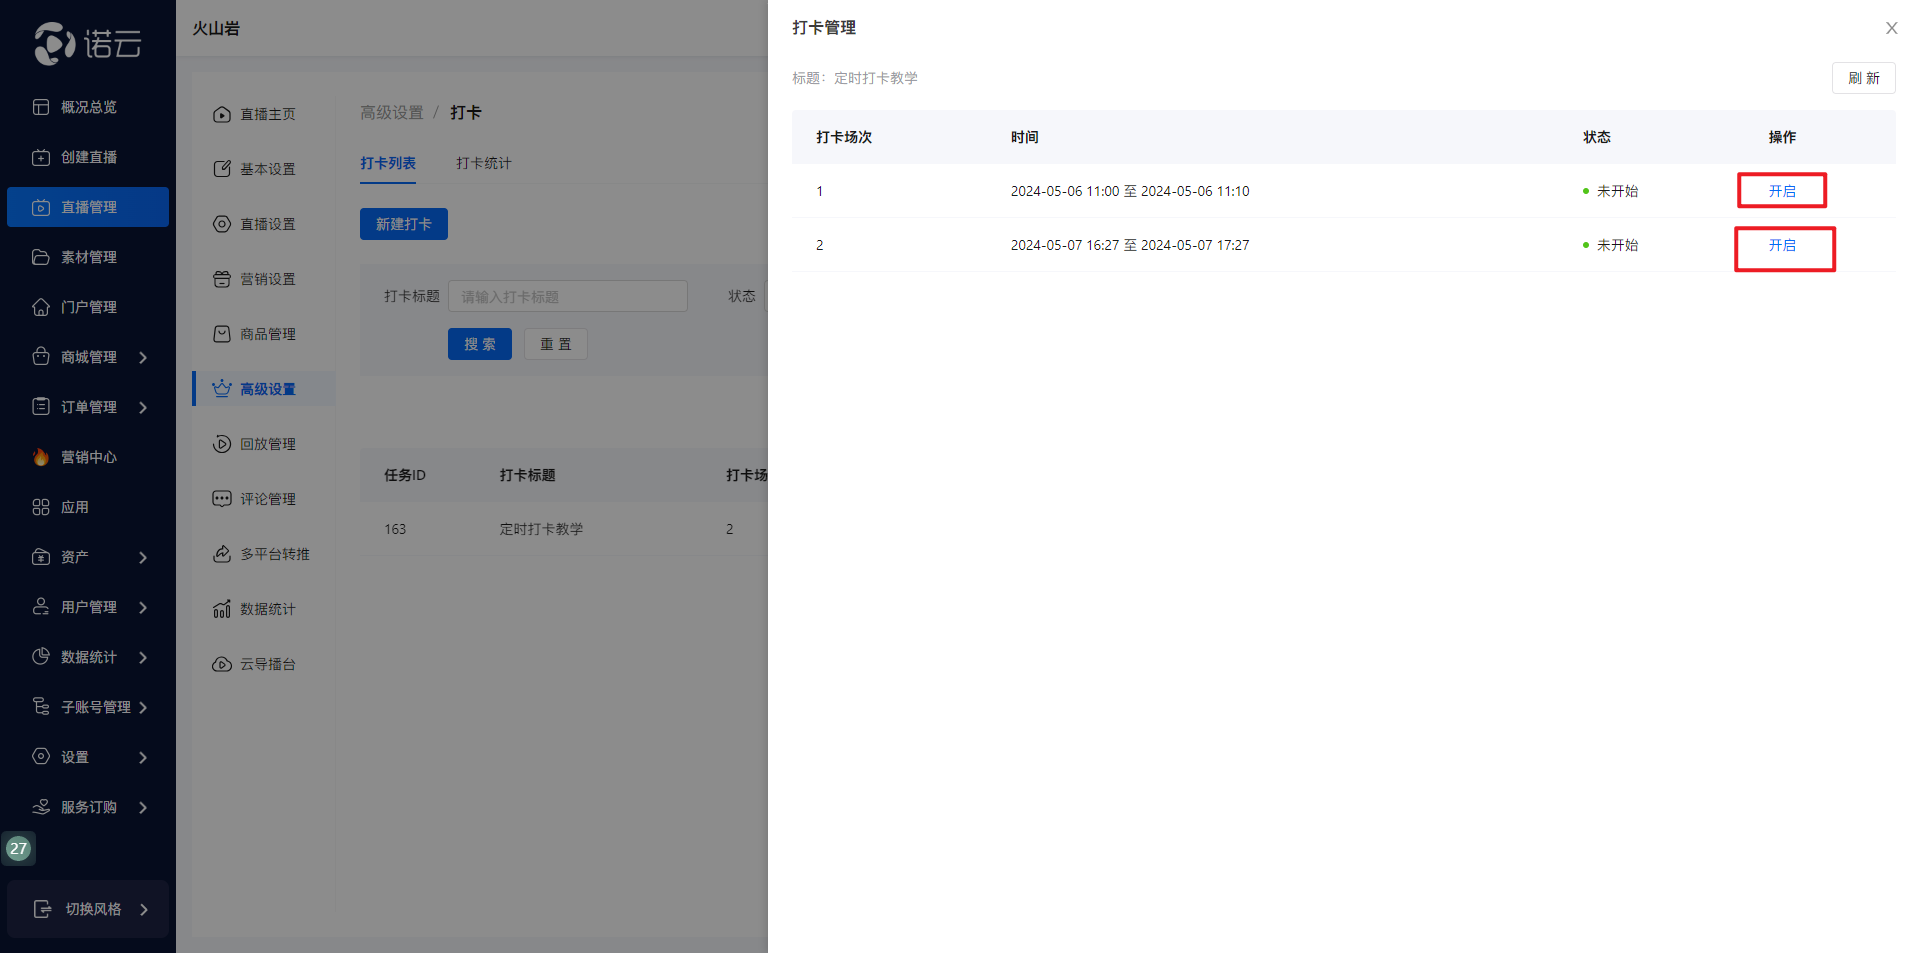Image resolution: width=1920 pixels, height=953 pixels.
Task: Click the 门户管理 home icon
Action: click(41, 307)
